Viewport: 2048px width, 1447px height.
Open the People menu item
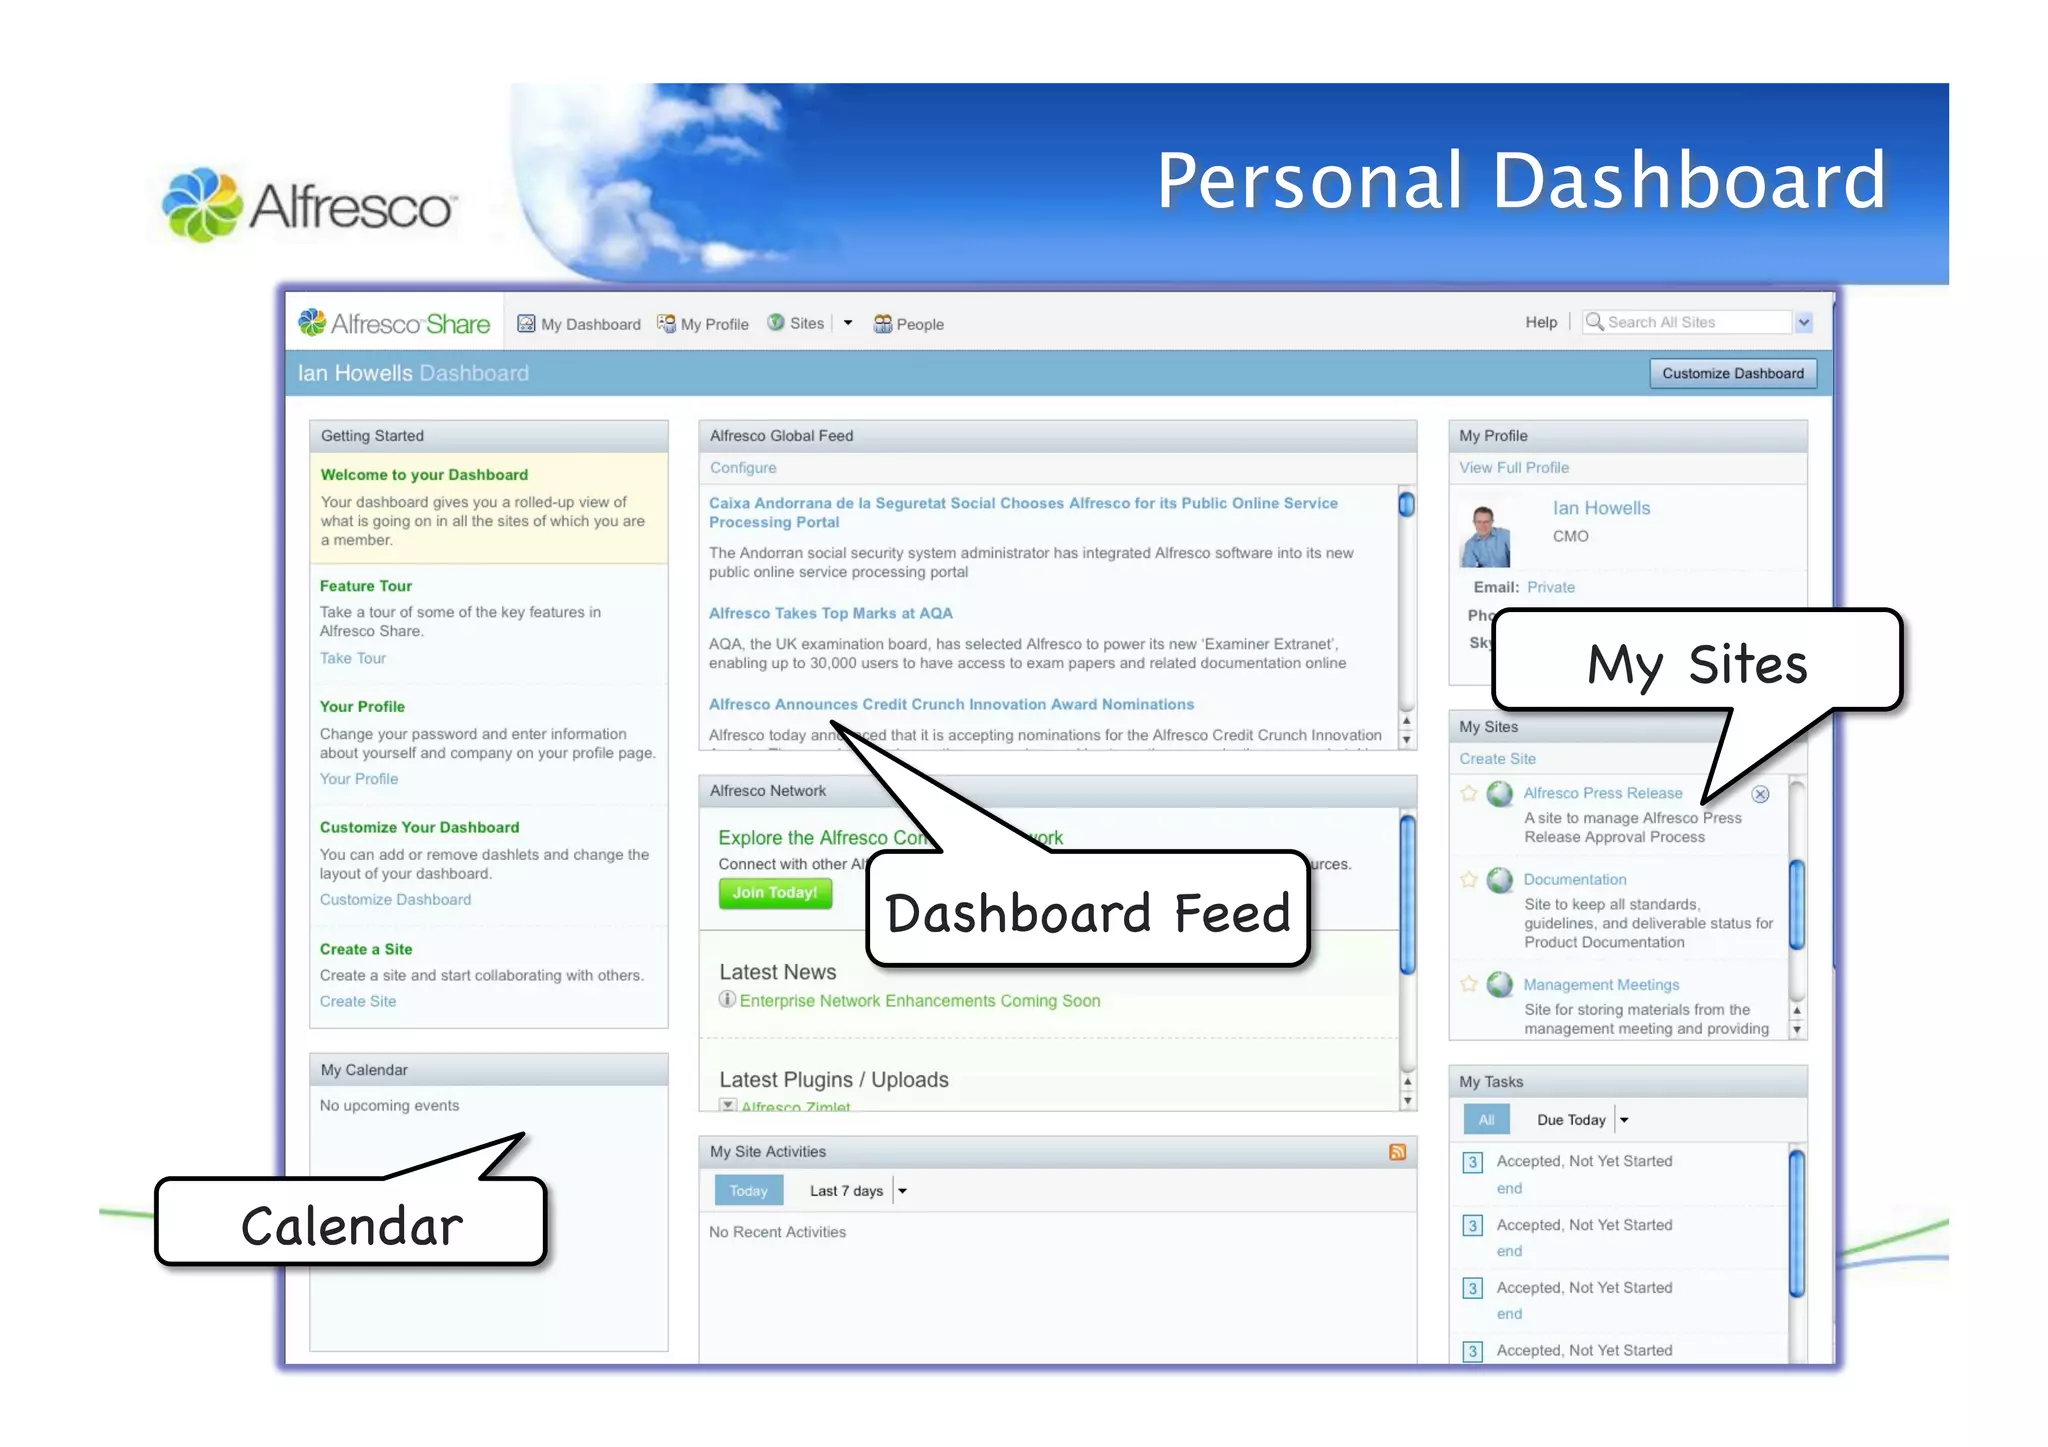919,324
